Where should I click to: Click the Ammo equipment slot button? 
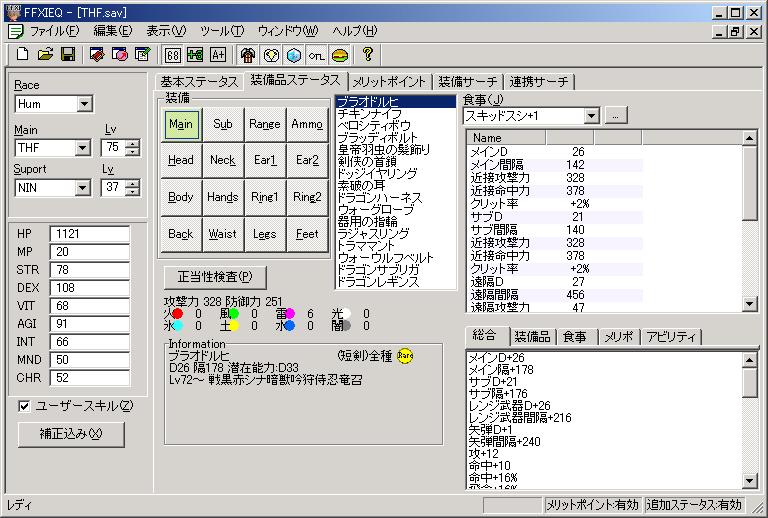307,124
